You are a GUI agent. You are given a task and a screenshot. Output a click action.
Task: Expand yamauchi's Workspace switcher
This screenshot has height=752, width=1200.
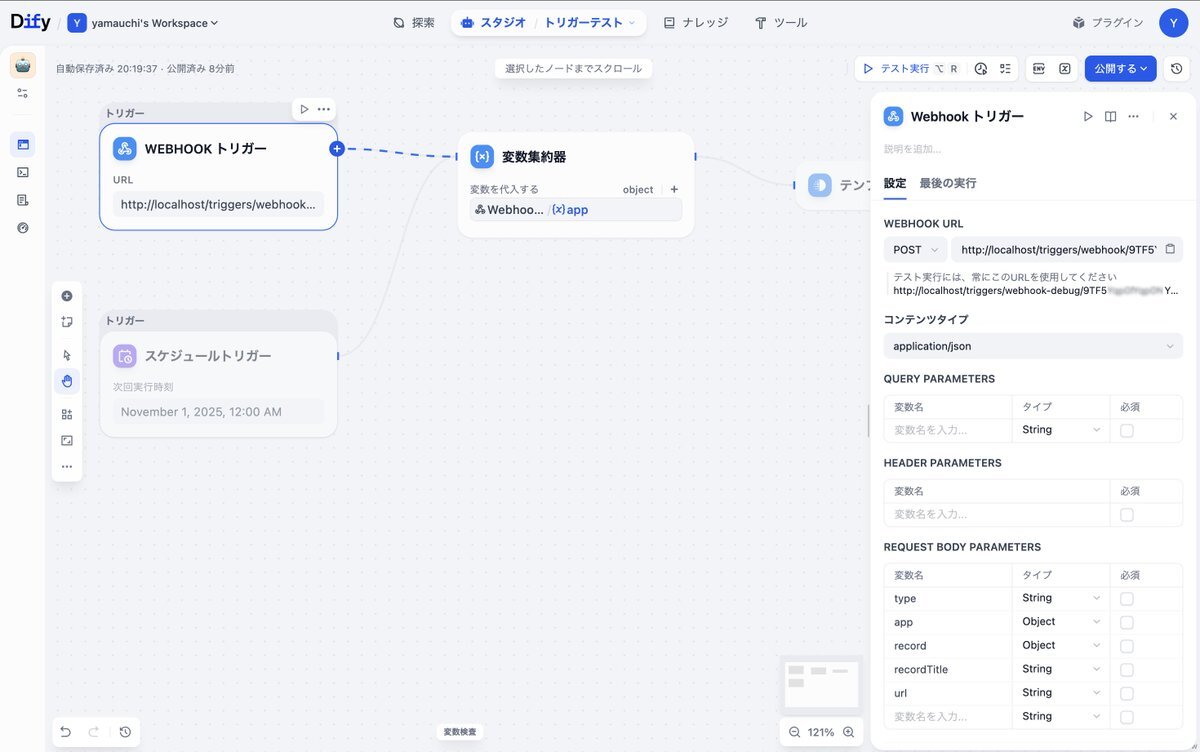pos(143,22)
